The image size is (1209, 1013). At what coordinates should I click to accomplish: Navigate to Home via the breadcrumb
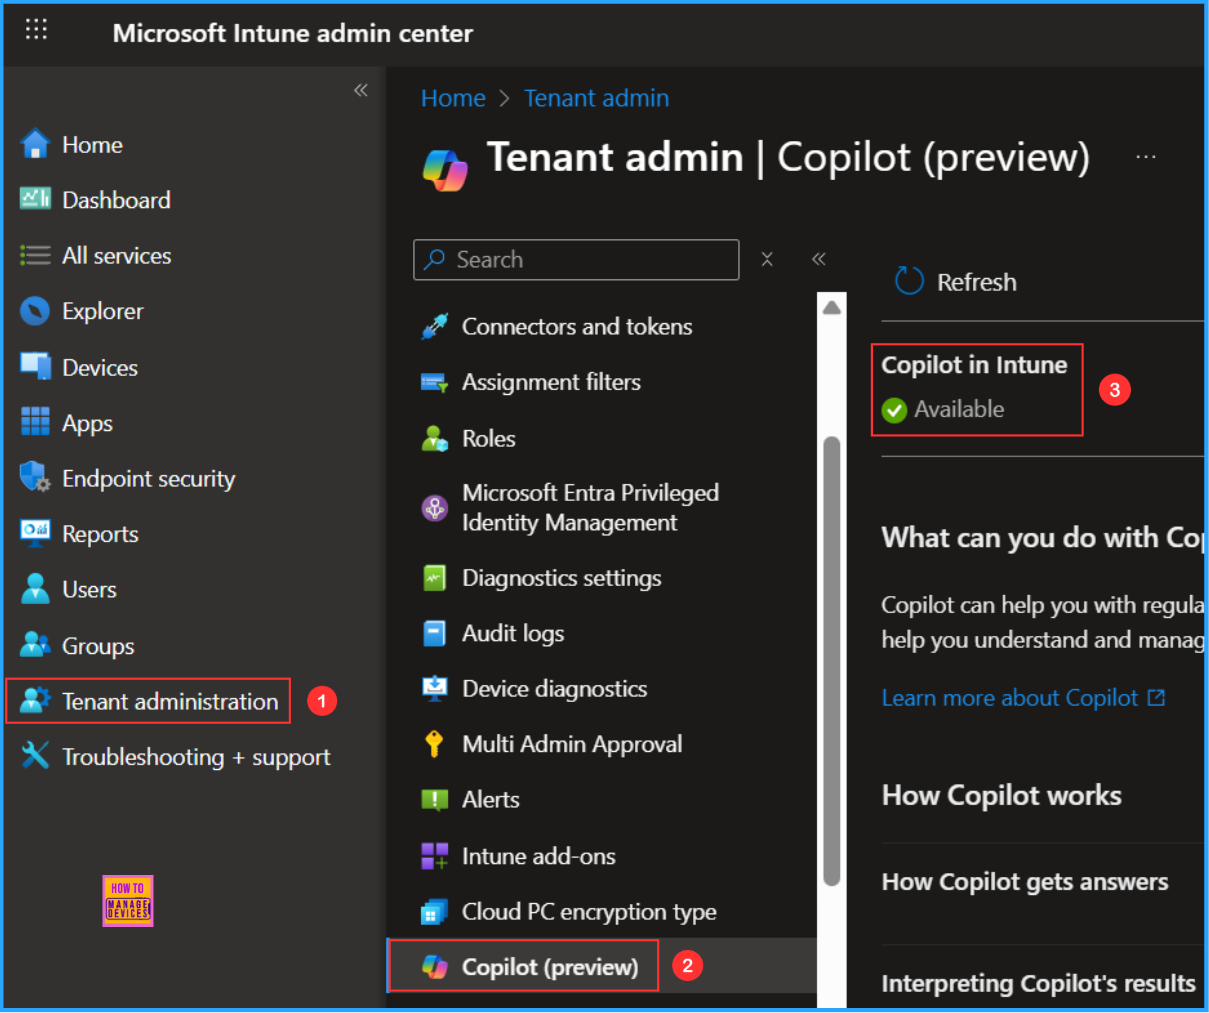tap(453, 97)
